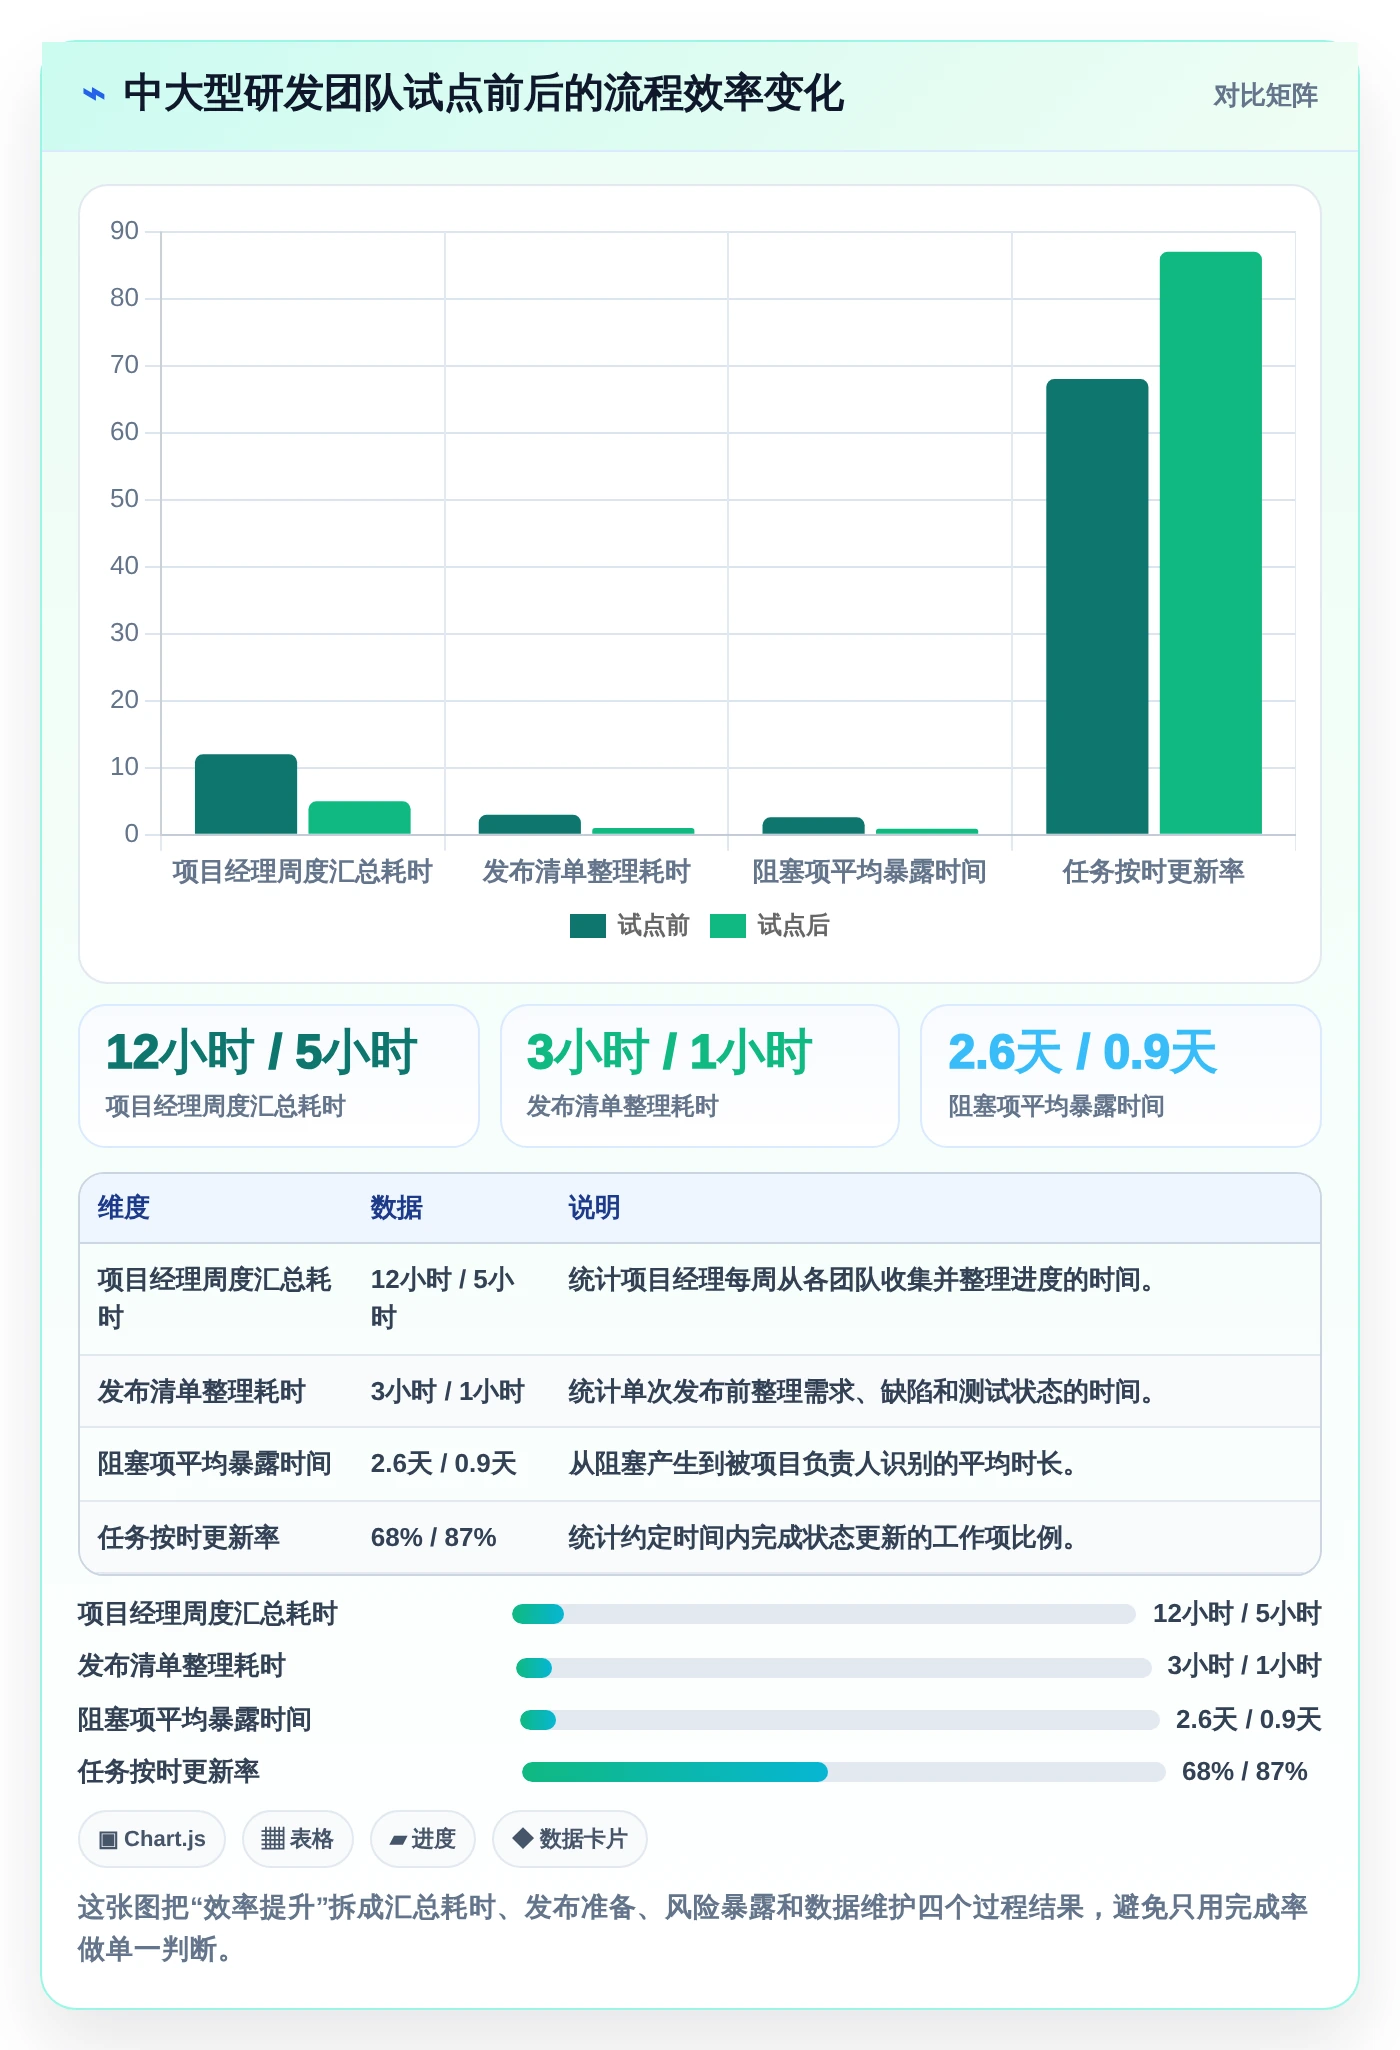Image resolution: width=1400 pixels, height=2050 pixels.
Task: Toggle the 试点后 legend color box
Action: [728, 926]
